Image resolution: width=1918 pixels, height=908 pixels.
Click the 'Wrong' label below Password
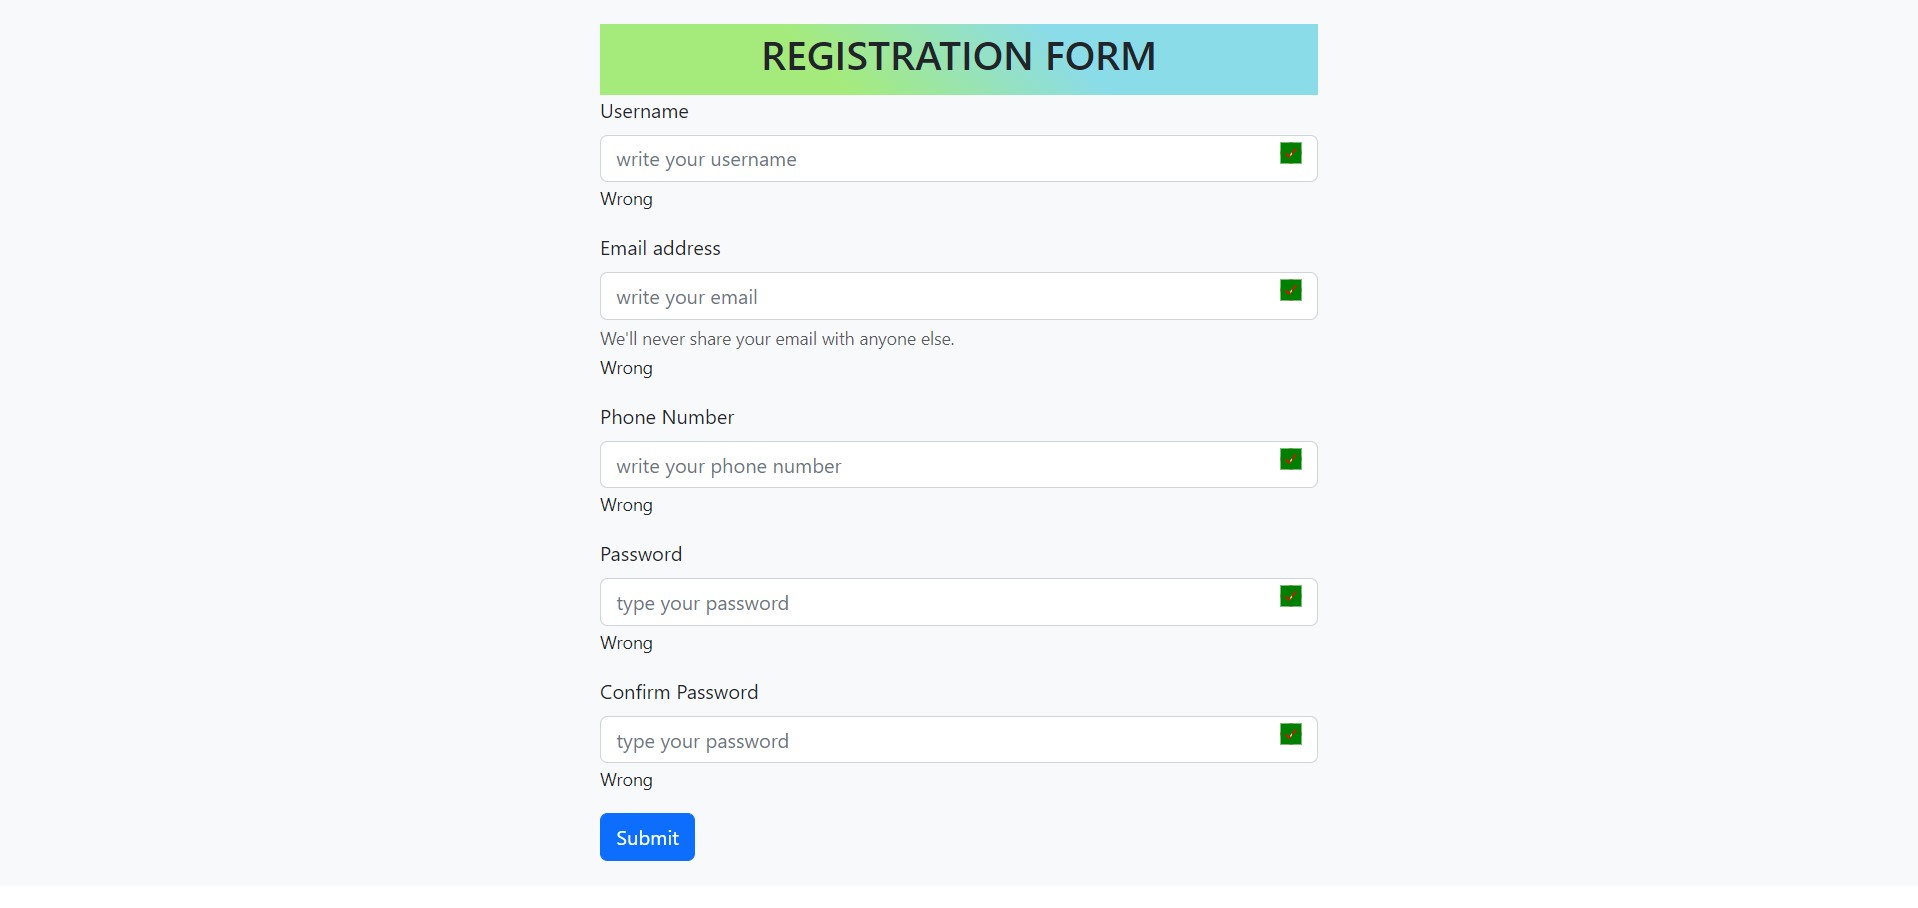[x=626, y=643]
